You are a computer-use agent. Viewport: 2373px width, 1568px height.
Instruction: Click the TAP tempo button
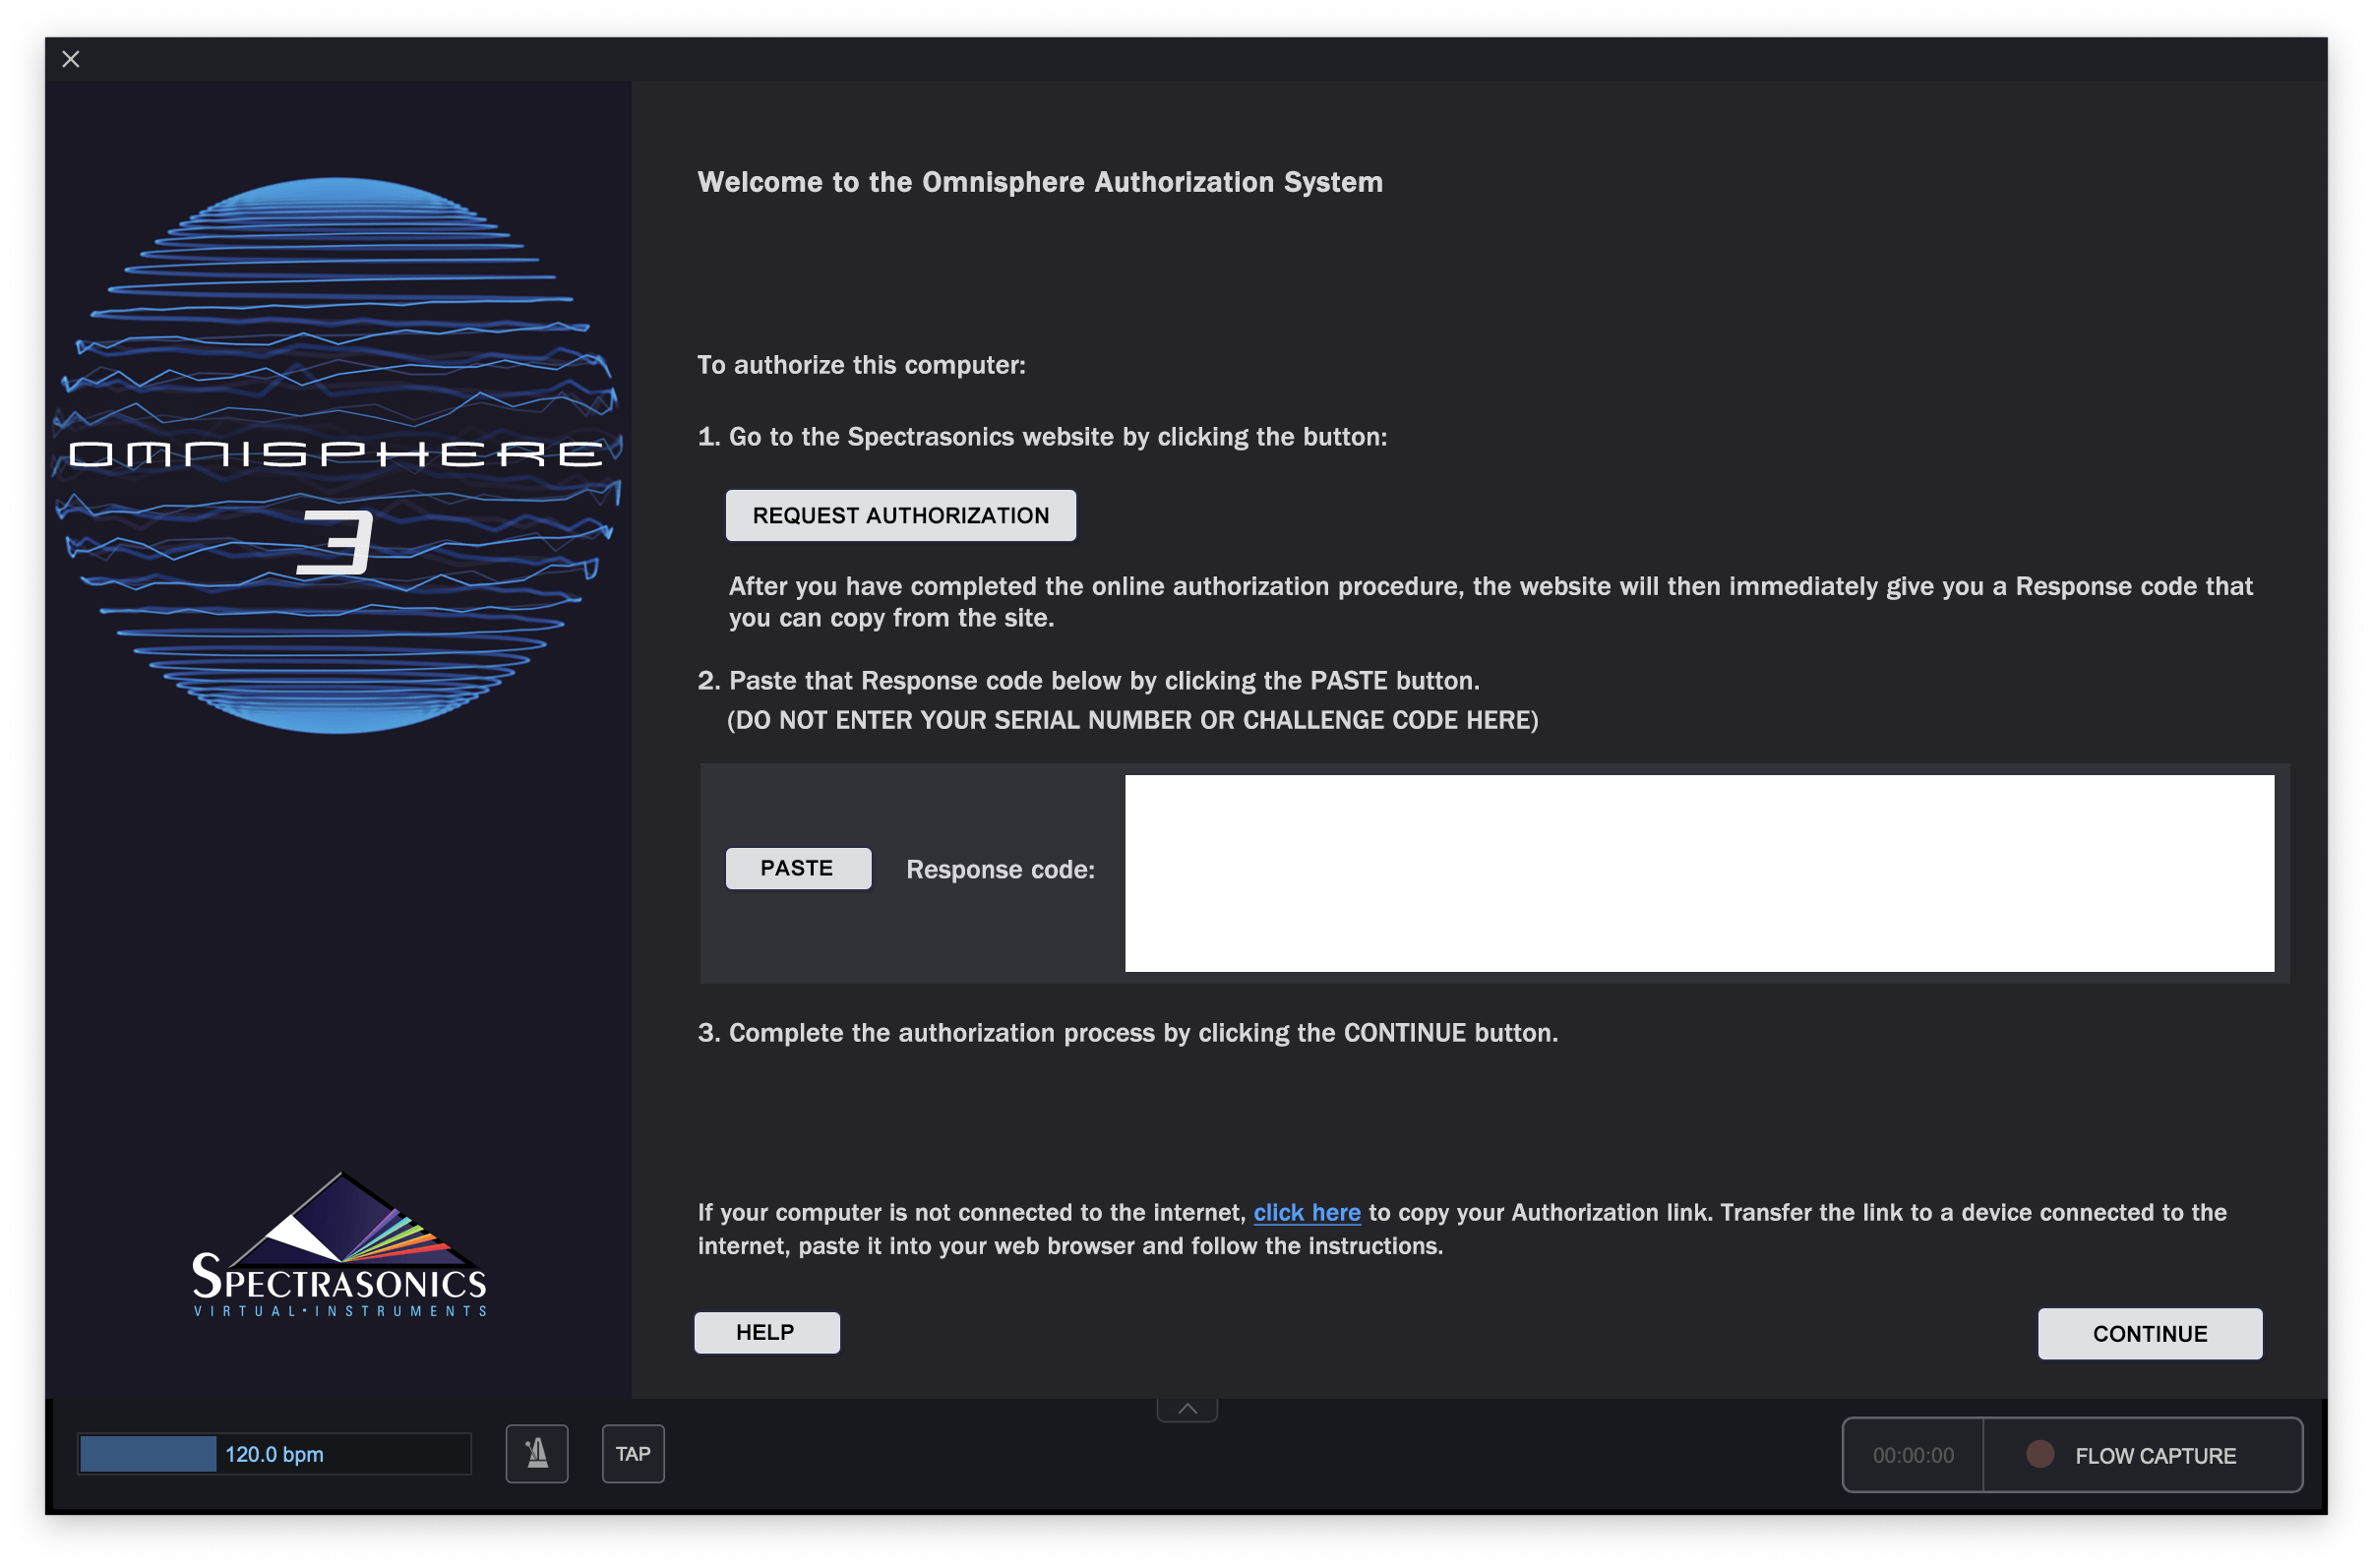[x=633, y=1453]
